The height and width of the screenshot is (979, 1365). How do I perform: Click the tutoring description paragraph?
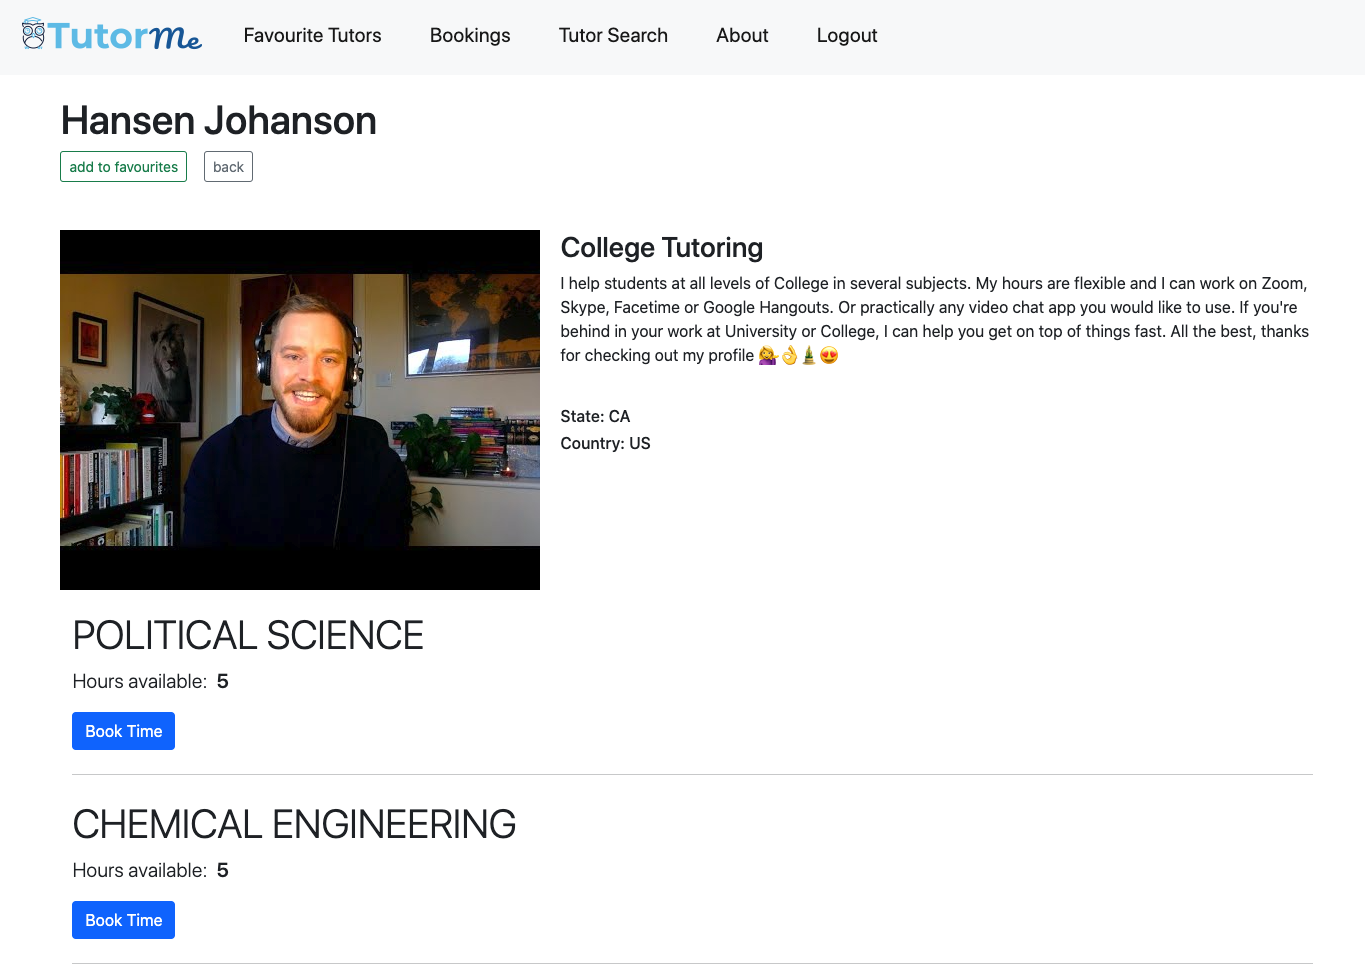coord(934,319)
